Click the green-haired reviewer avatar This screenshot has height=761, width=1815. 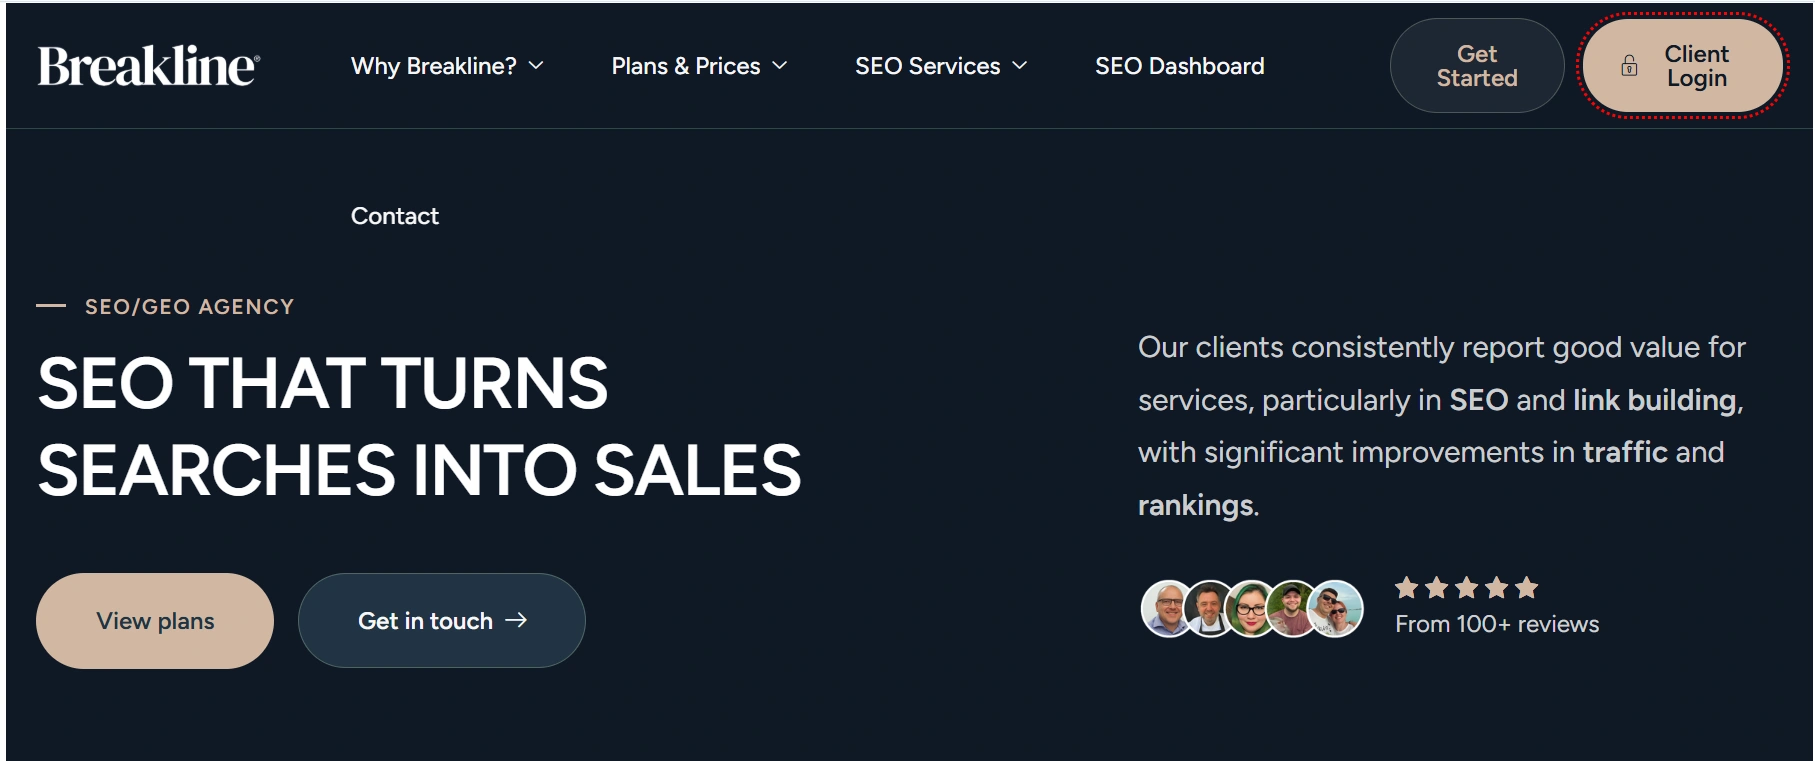(x=1250, y=608)
